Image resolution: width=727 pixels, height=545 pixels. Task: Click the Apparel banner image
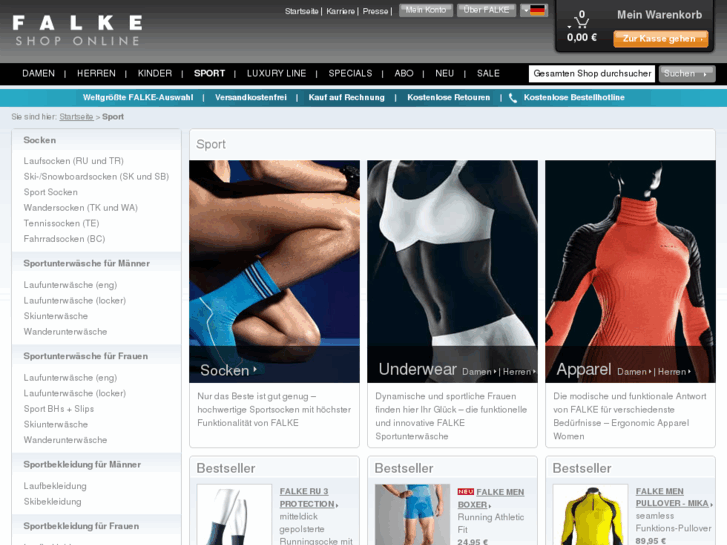pyautogui.click(x=630, y=271)
